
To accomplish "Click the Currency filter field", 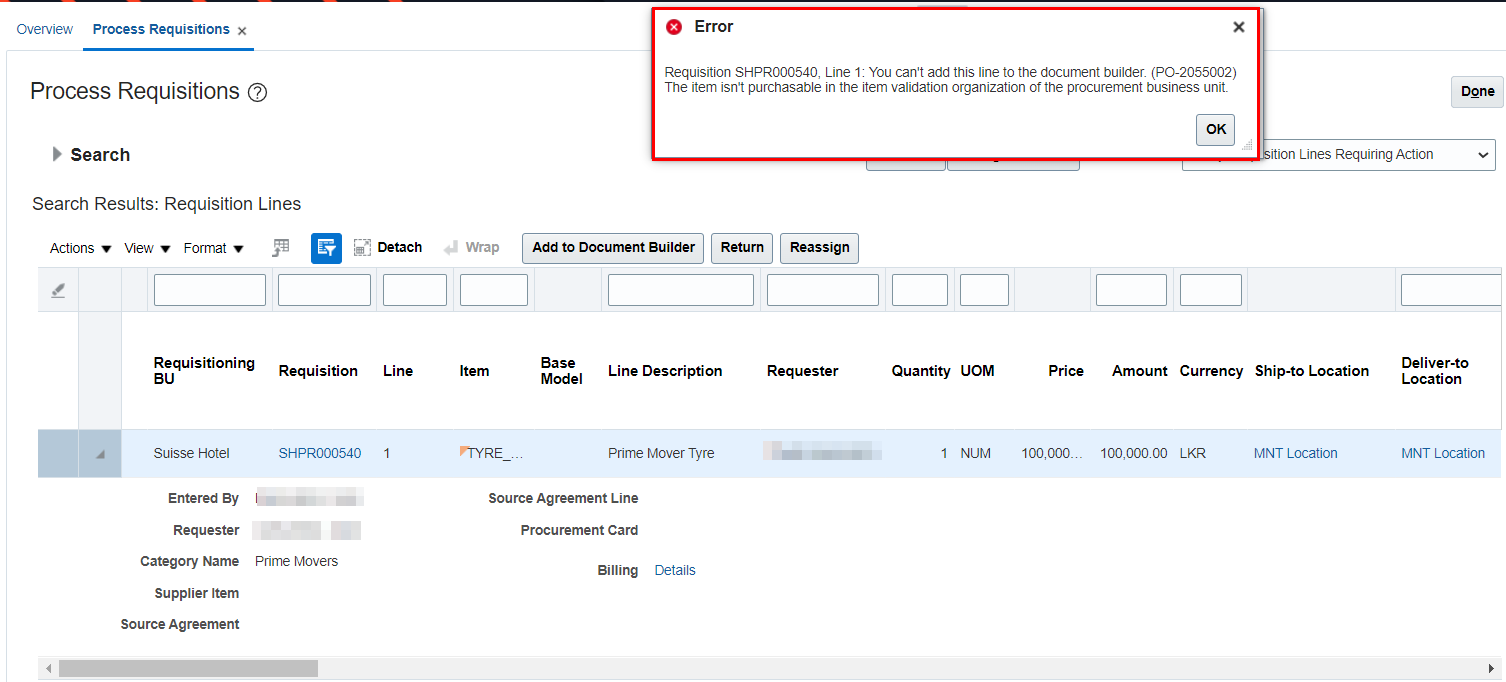I will tap(1211, 290).
